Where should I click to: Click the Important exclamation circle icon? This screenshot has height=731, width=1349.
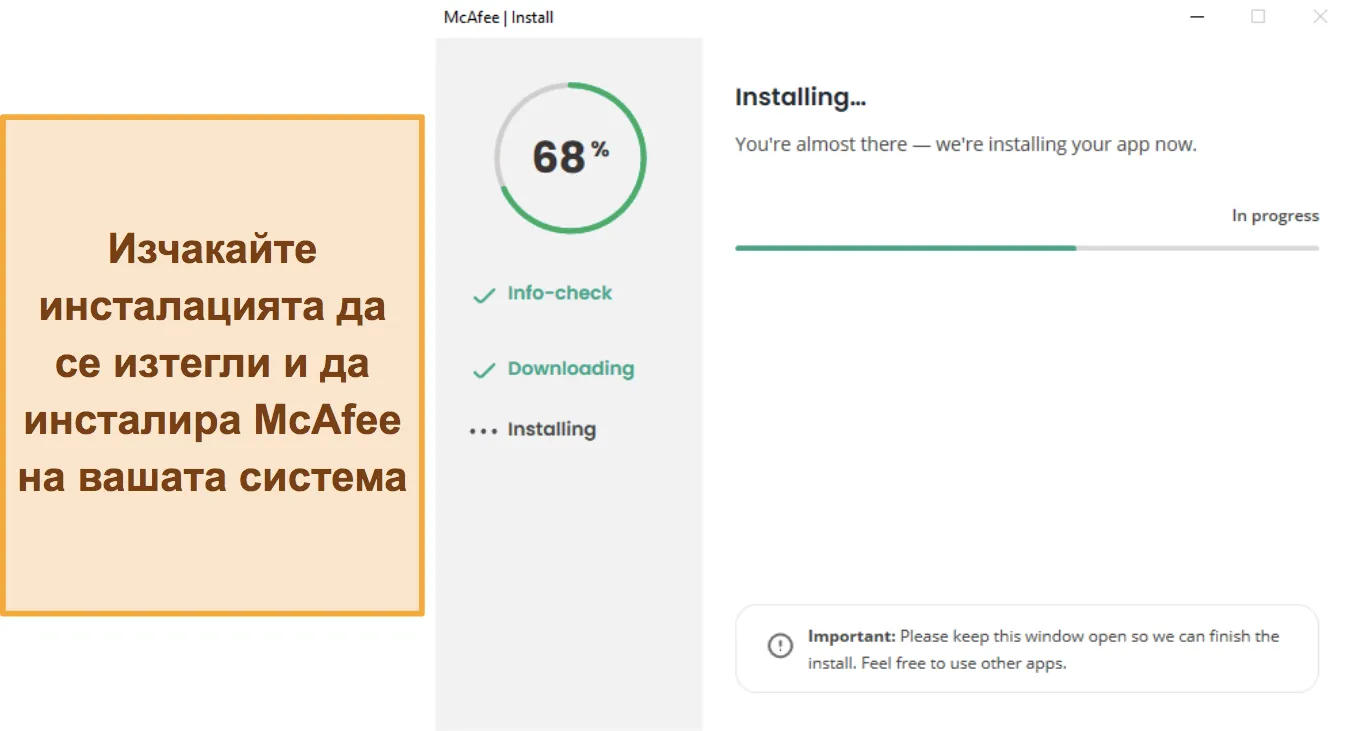(780, 646)
